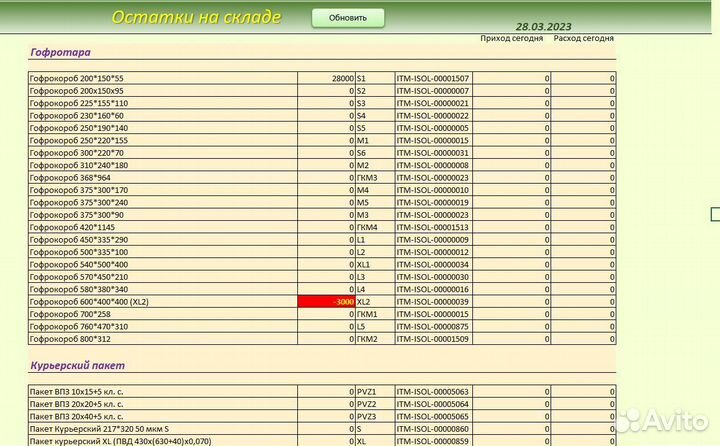Viewport: 720px width, 446px height.
Task: Click the small green marker at right edge
Action: (x=714, y=212)
